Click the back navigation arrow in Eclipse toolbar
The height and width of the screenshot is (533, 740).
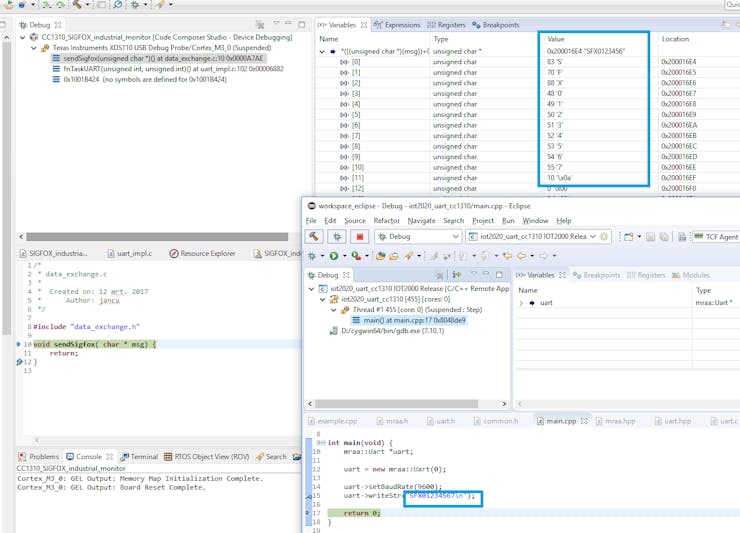tap(521, 256)
